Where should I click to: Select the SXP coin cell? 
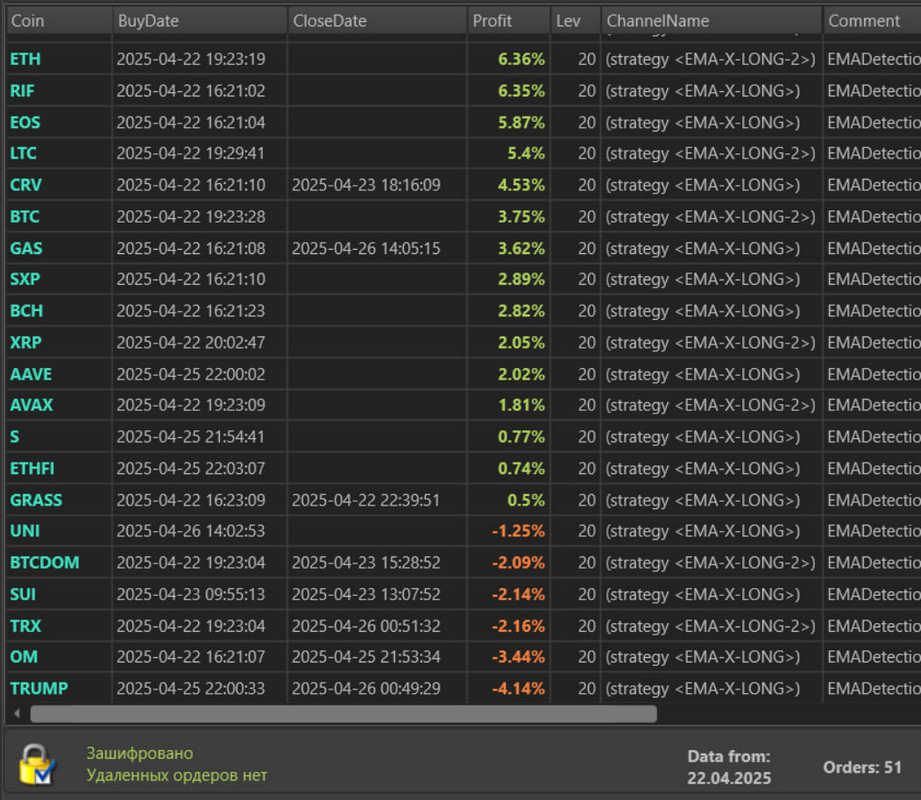59,279
